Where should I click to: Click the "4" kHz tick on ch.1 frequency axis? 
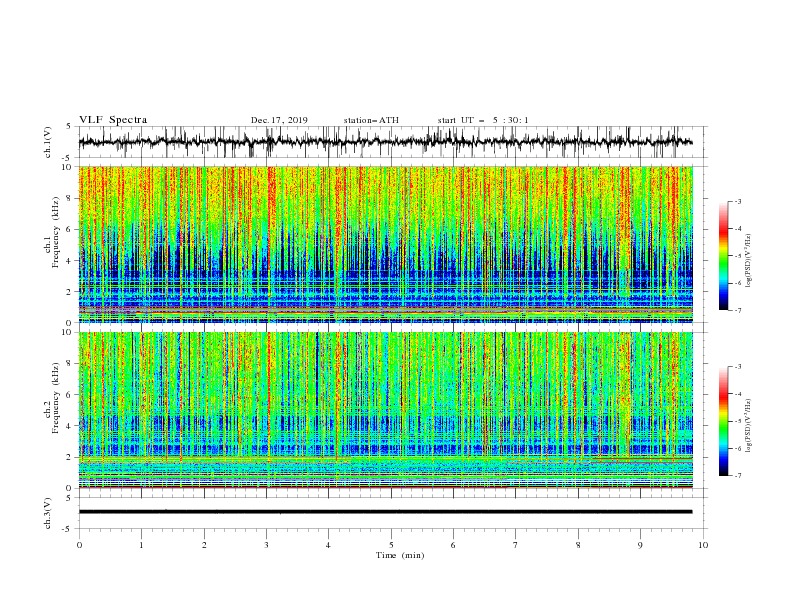[x=70, y=261]
